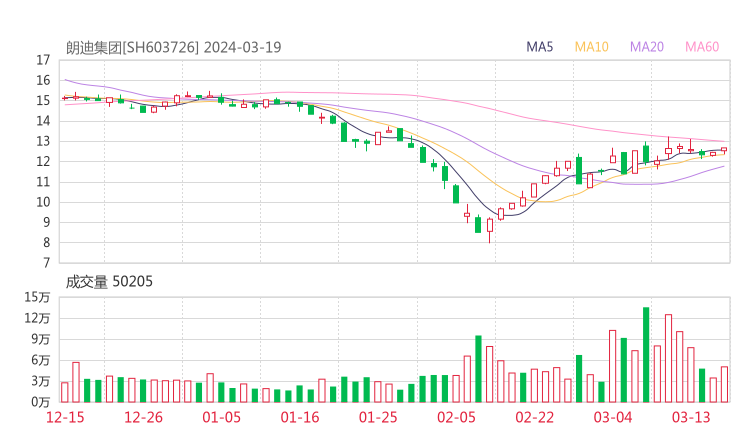This screenshot has height=440, width=740.
Task: Click the 9万 volume axis label
Action: [41, 339]
